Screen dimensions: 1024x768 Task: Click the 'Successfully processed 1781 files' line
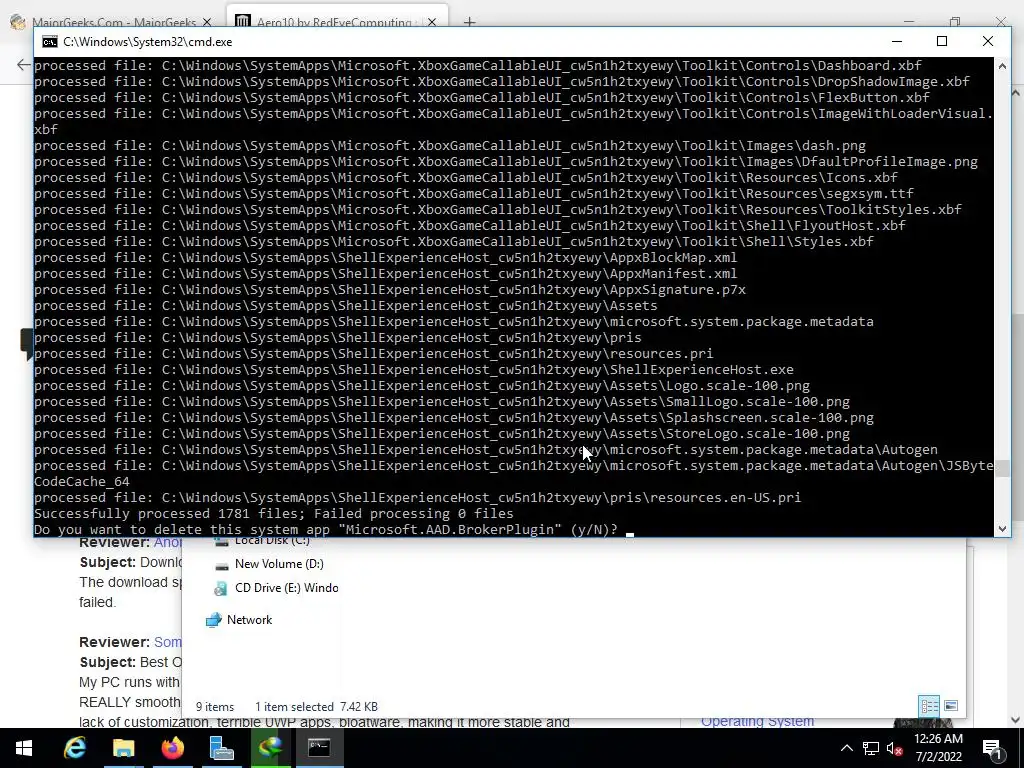pos(274,513)
